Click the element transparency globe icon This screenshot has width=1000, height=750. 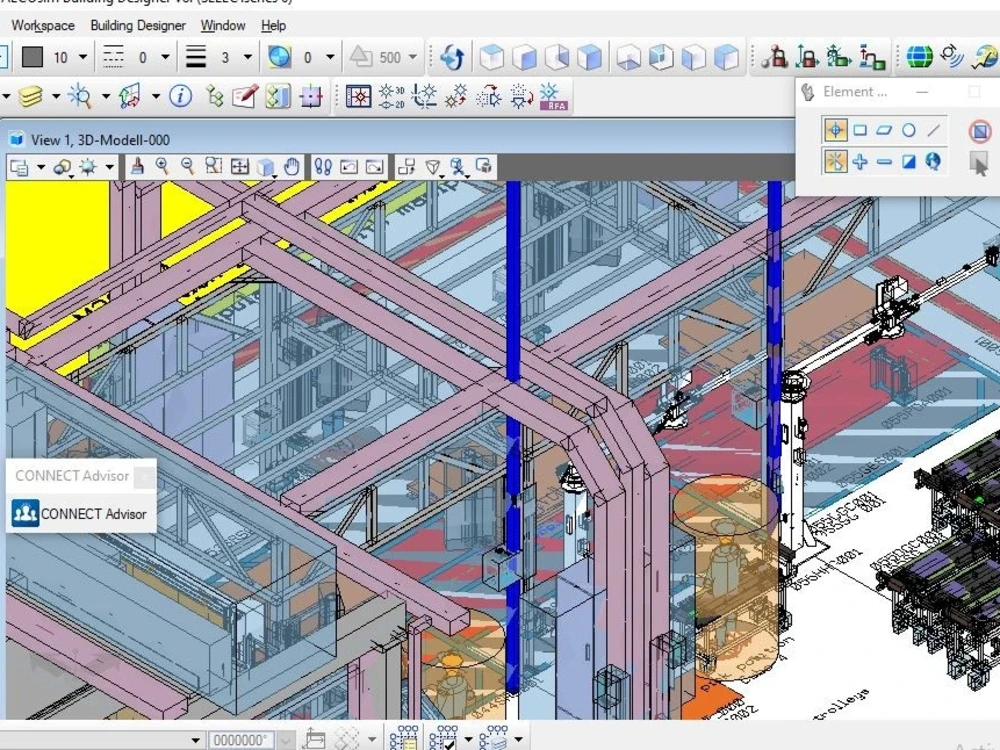click(x=279, y=57)
